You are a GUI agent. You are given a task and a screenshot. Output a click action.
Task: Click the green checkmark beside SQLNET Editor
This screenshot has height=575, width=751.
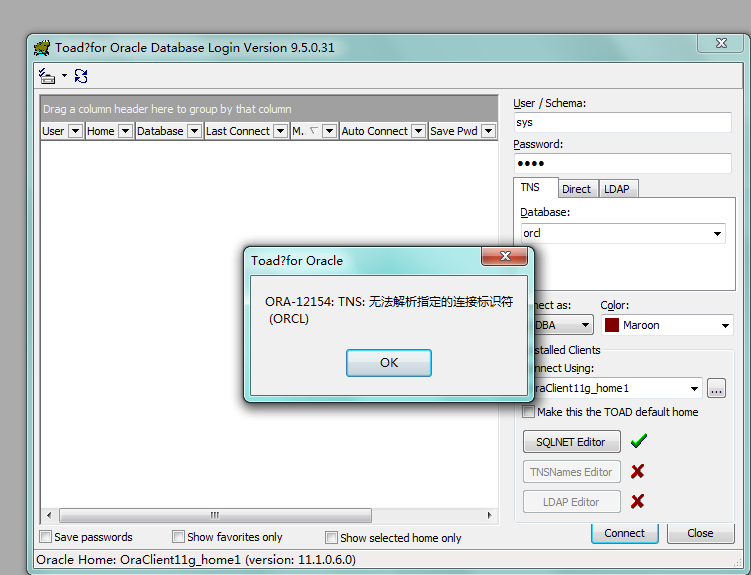tap(638, 441)
